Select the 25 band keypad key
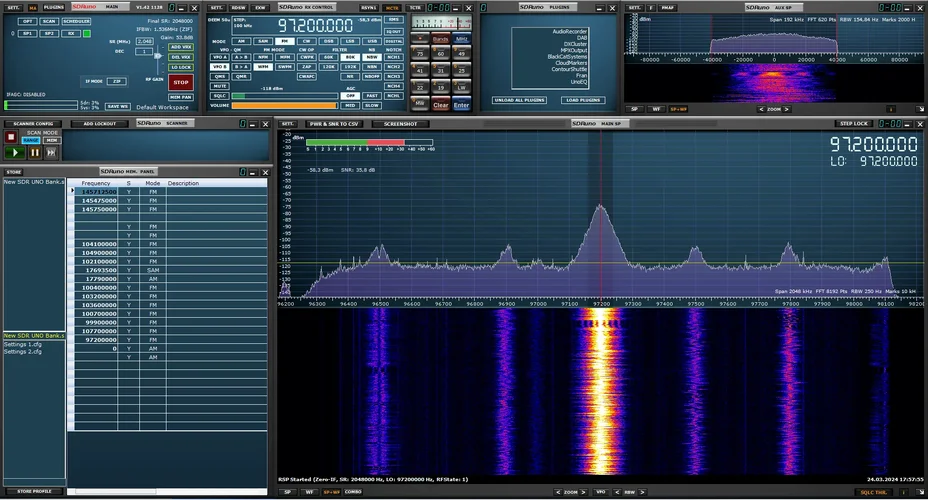 [461, 70]
